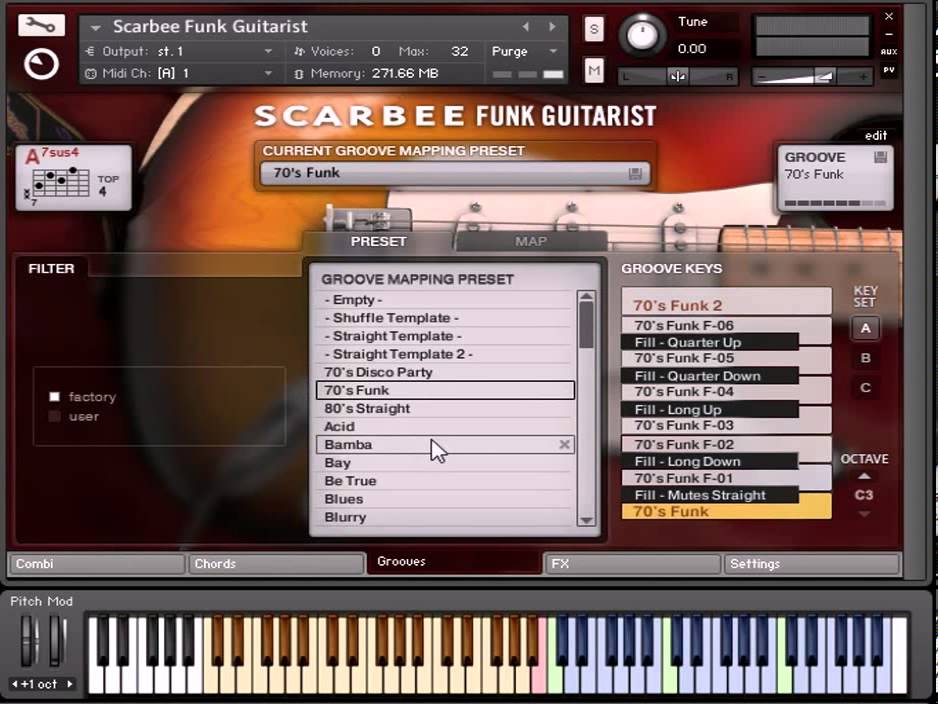This screenshot has width=938, height=704.
Task: Open the Chords page tab
Action: click(x=276, y=563)
